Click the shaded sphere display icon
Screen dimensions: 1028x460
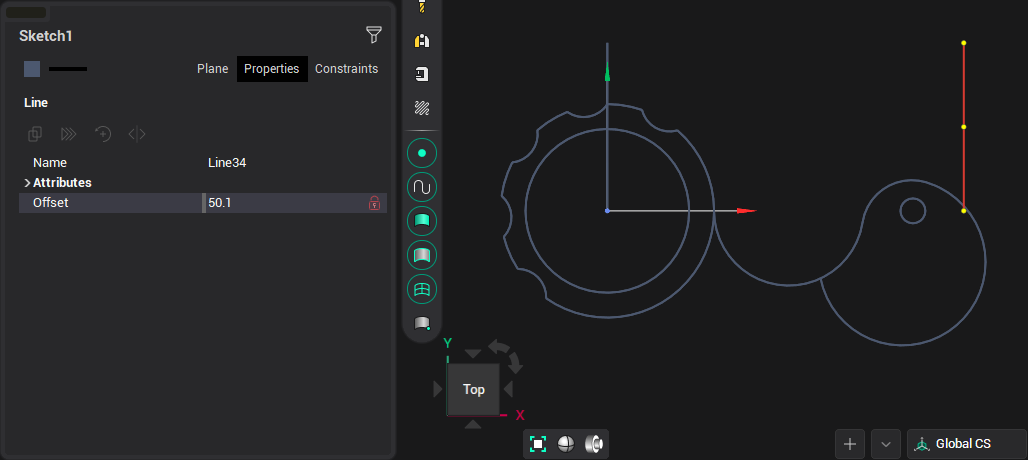[566, 444]
